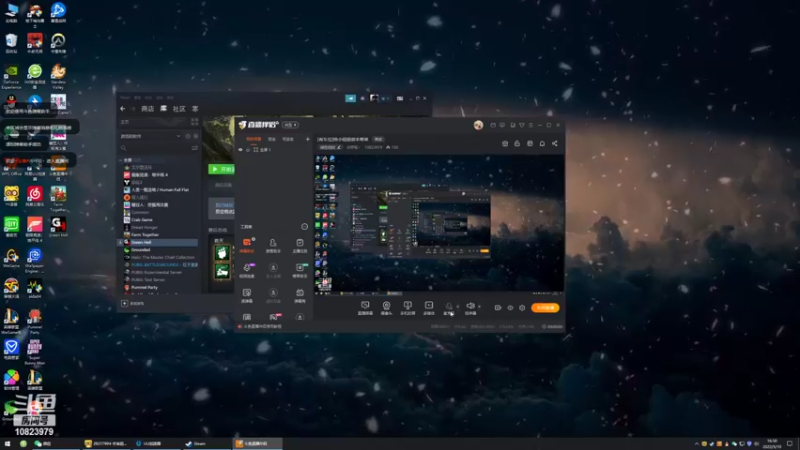This screenshot has width=800, height=450.
Task: Toggle the microphone icon in Douyu
Action: 448,307
